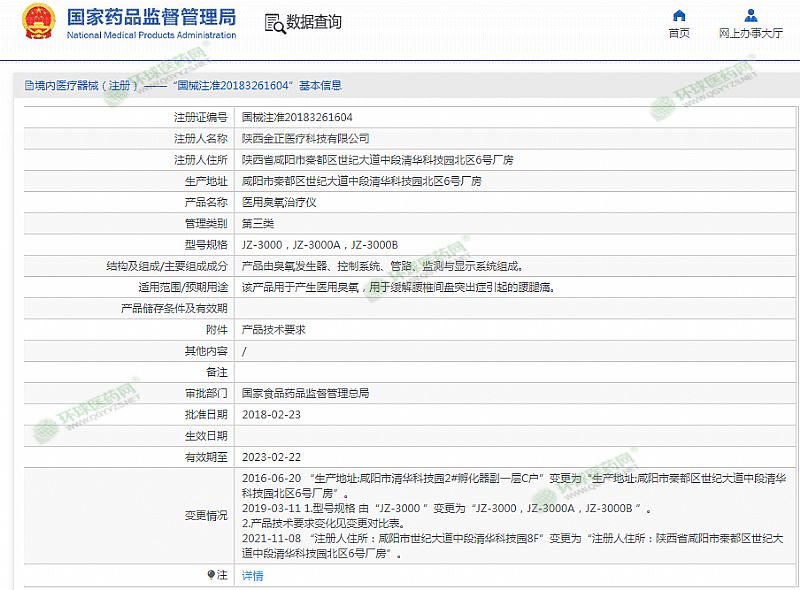The height and width of the screenshot is (590, 800).
Task: Select registration number 国械注准20183261604 value in table
Action: [297, 117]
